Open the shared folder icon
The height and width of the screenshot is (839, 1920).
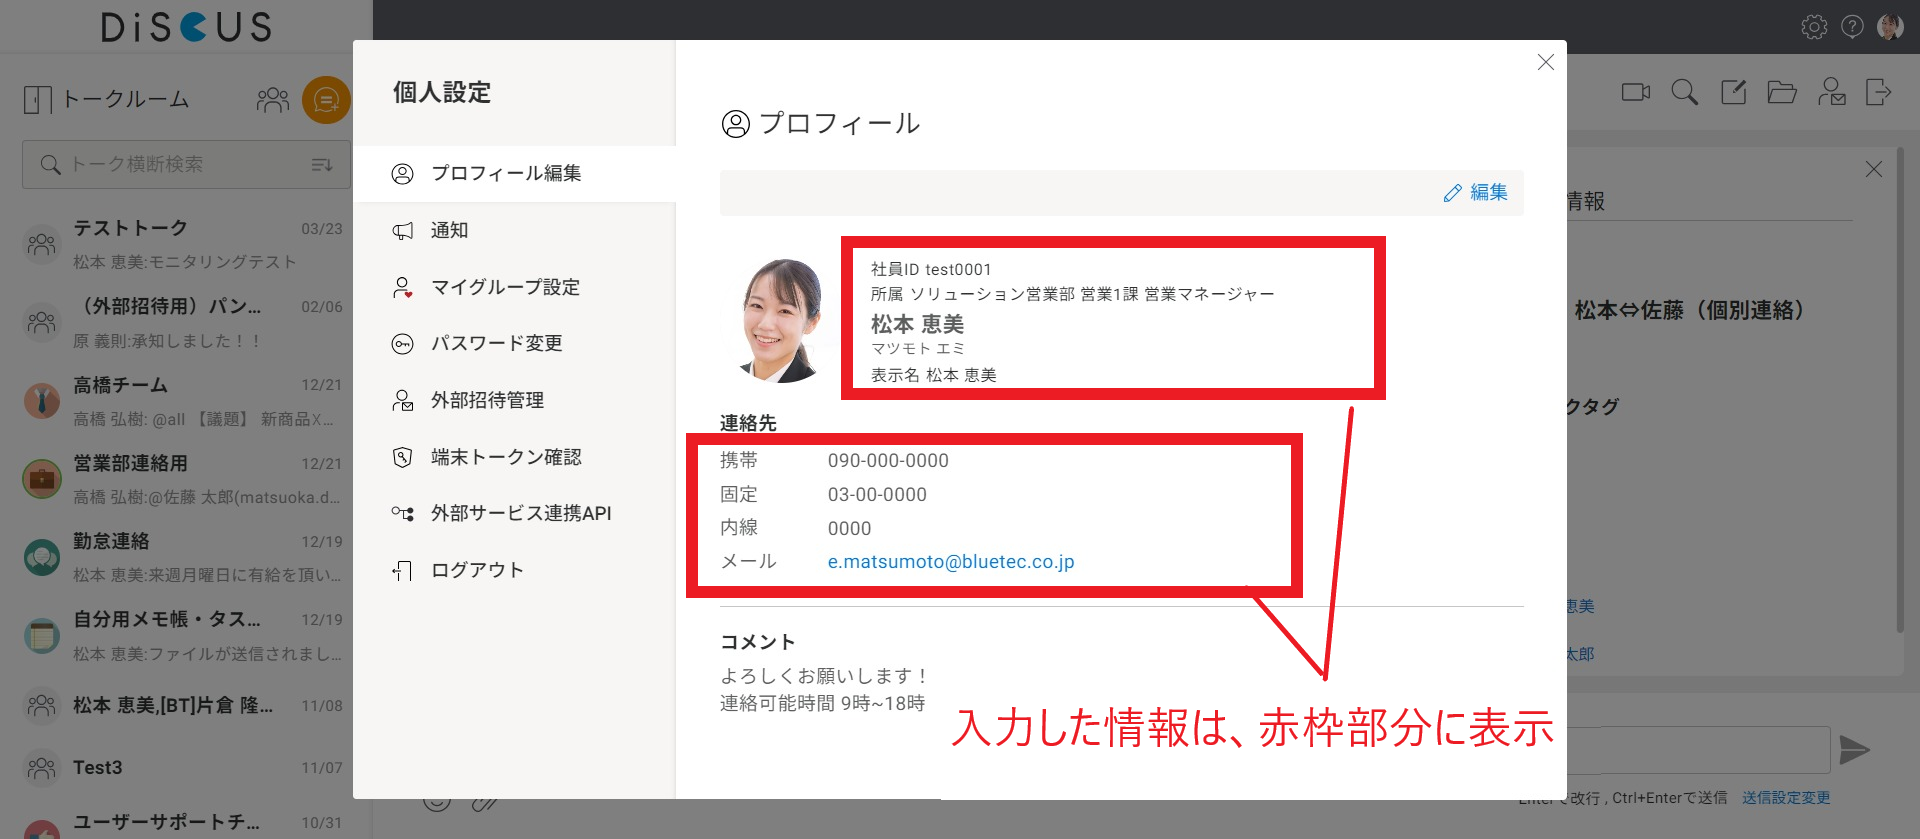1782,92
